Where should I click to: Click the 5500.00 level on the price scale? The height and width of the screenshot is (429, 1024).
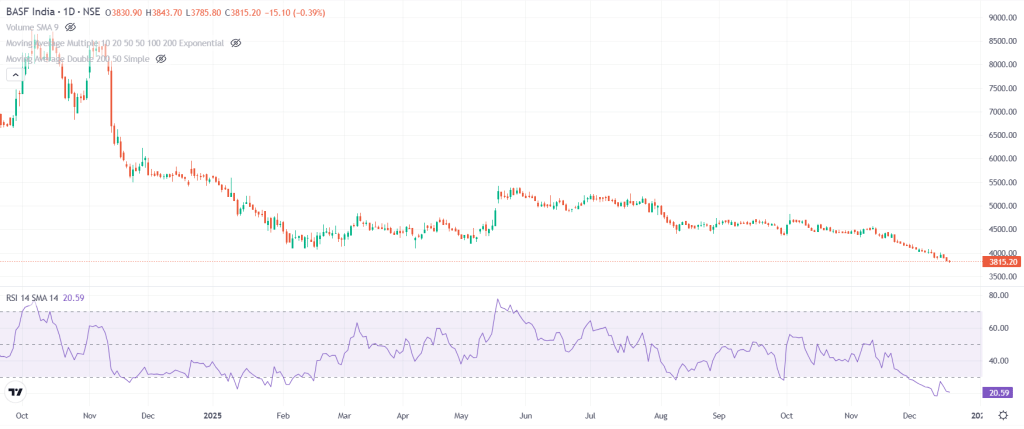click(1003, 183)
